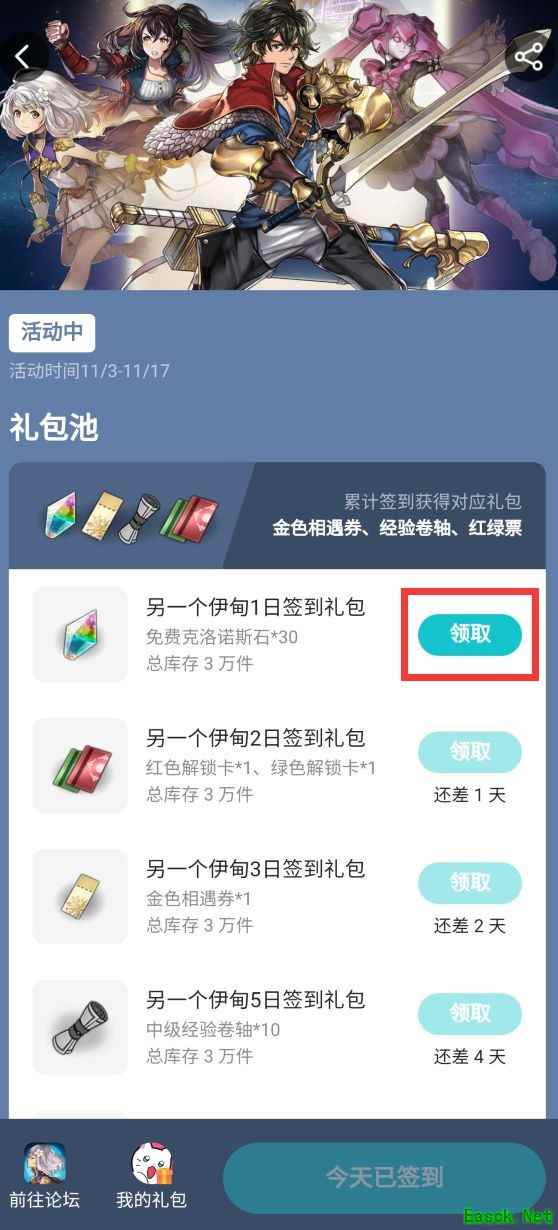
Task: Open the share icon
Action: (529, 57)
